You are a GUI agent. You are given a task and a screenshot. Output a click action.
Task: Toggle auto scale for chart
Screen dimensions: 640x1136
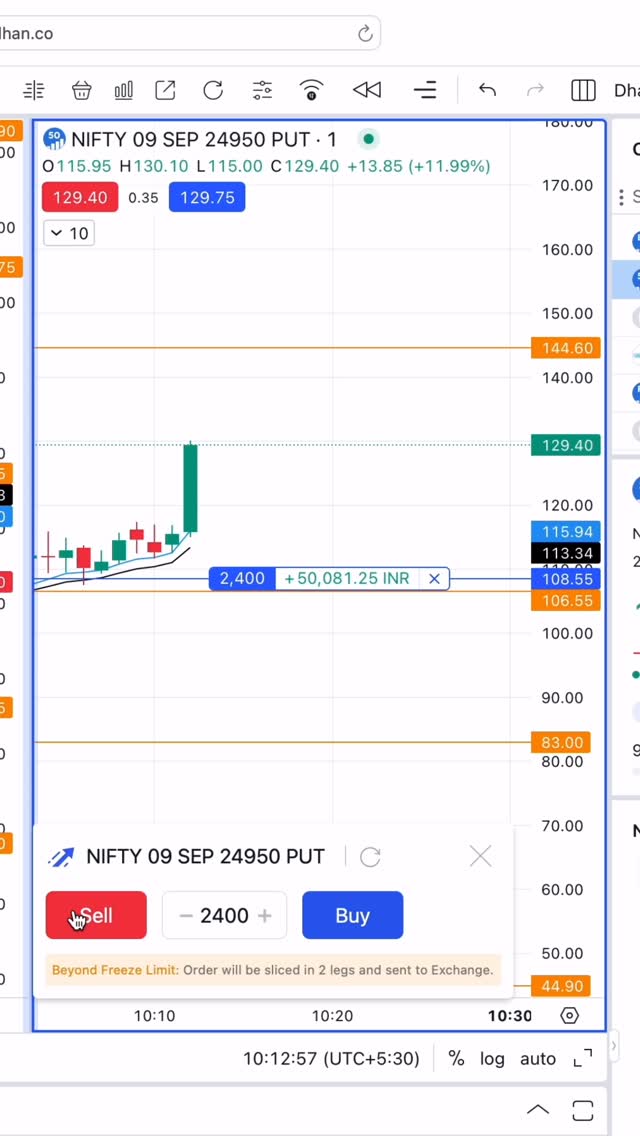pos(538,1058)
